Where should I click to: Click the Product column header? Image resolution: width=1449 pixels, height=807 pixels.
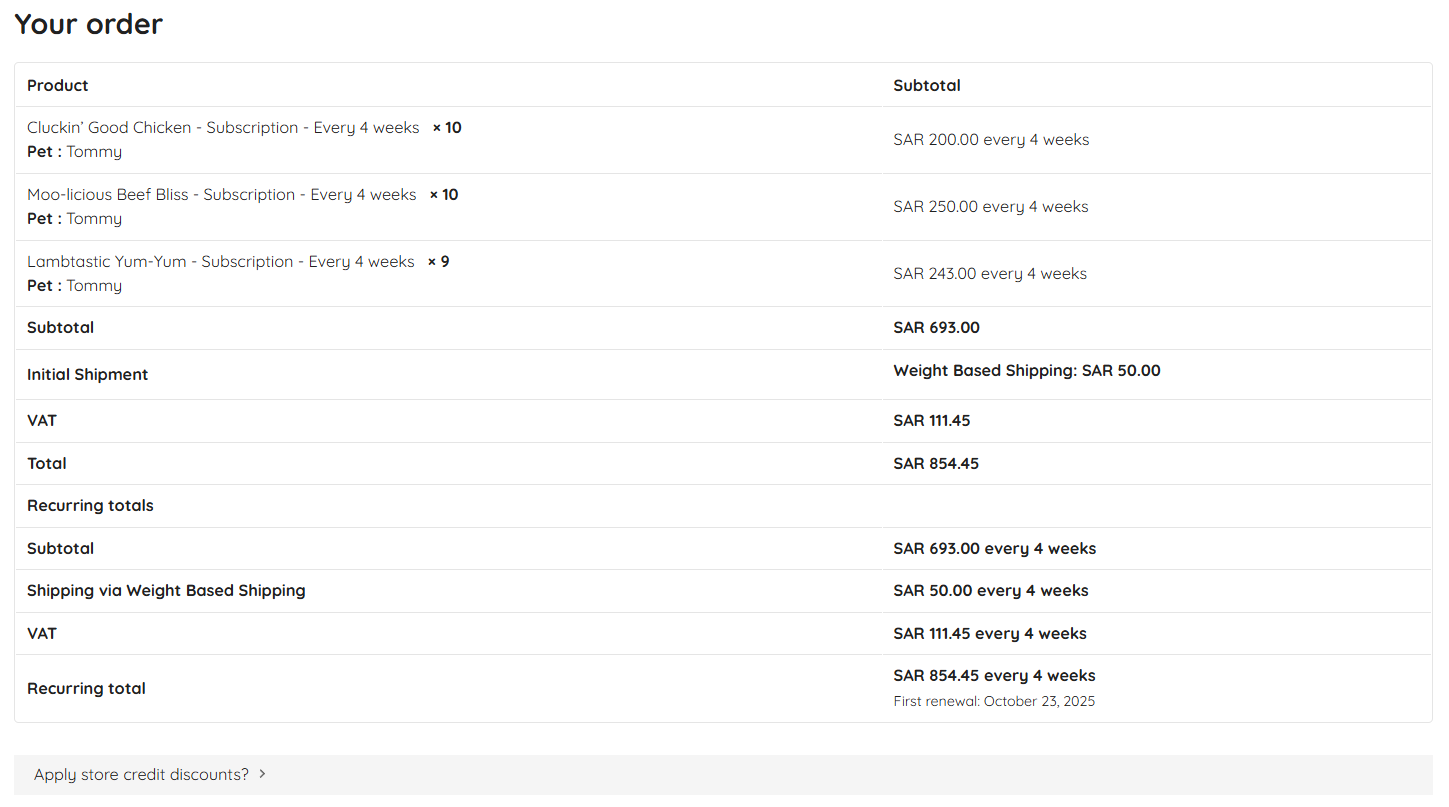(x=58, y=86)
